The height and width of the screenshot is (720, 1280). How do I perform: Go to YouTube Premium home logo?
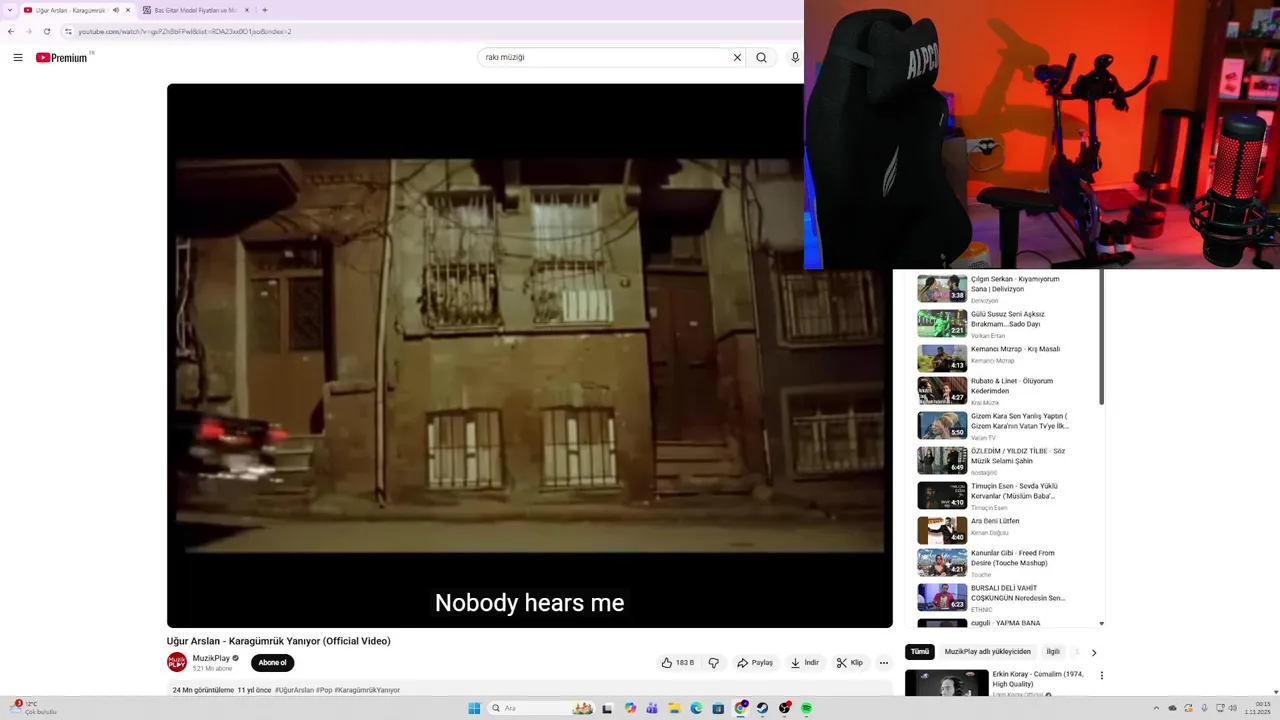[x=62, y=58]
